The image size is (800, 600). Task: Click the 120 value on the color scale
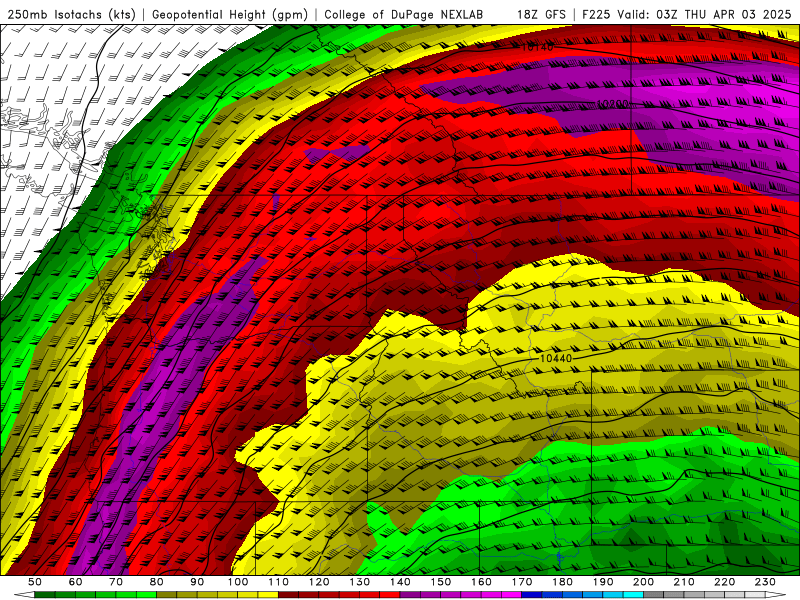[319, 582]
